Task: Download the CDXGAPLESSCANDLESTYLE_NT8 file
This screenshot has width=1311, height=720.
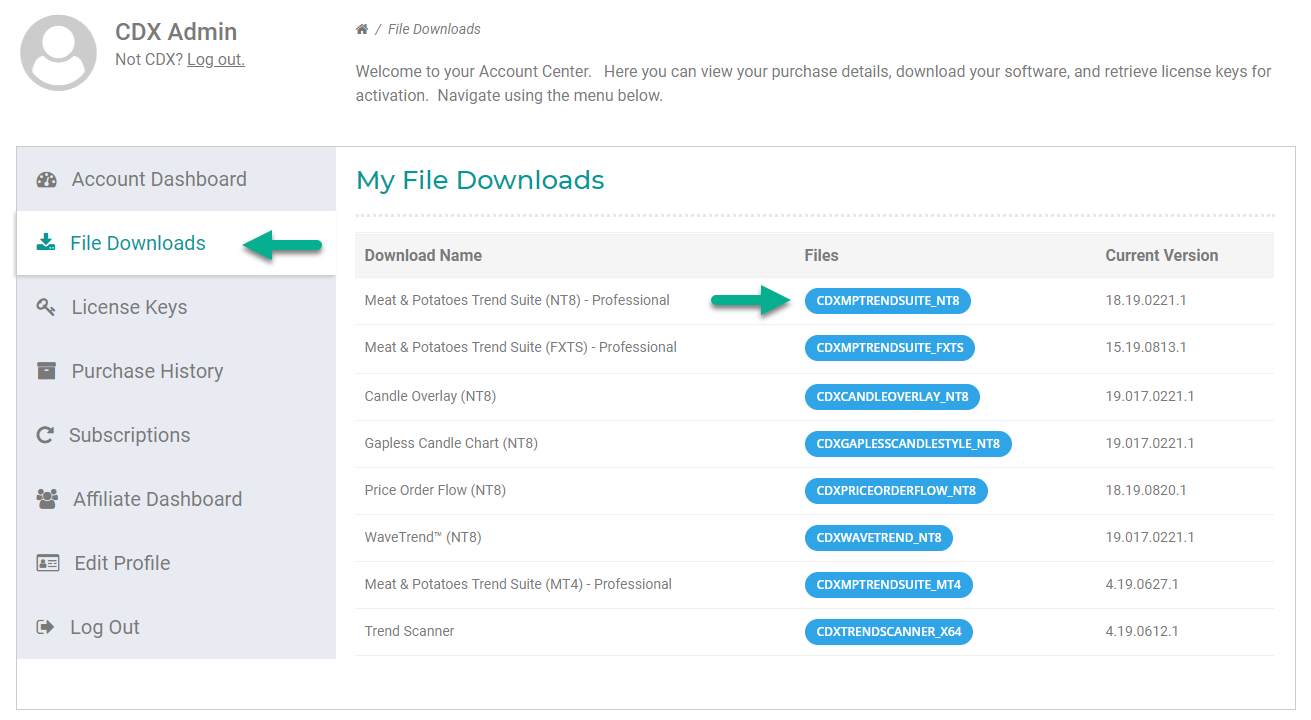Action: coord(908,443)
